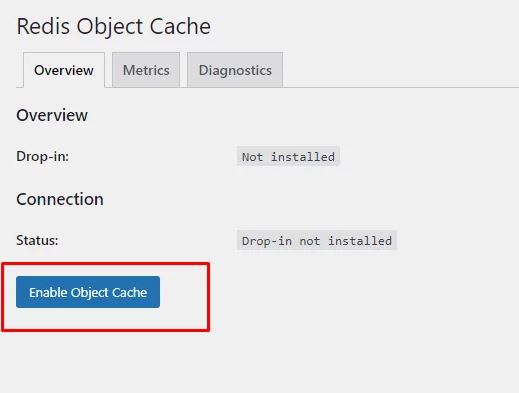Select the Overview tab
The image size is (519, 393).
[x=64, y=70]
